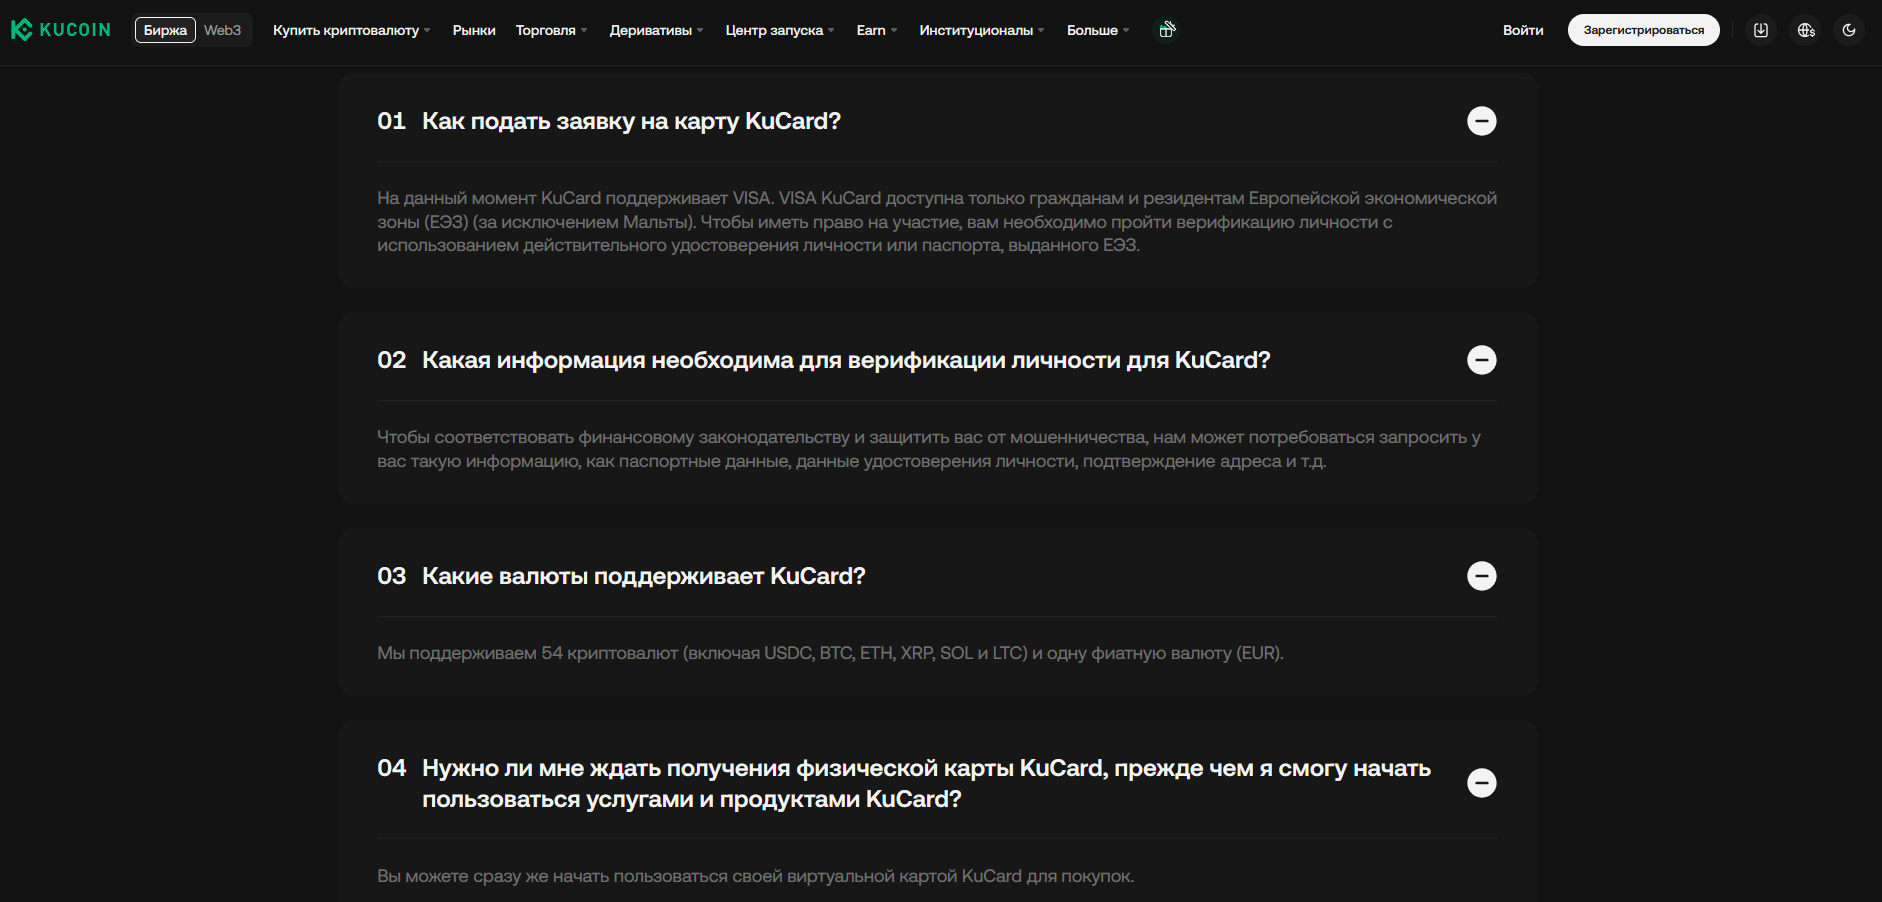This screenshot has width=1882, height=902.
Task: Collapse question 03 with minus icon
Action: click(x=1481, y=576)
